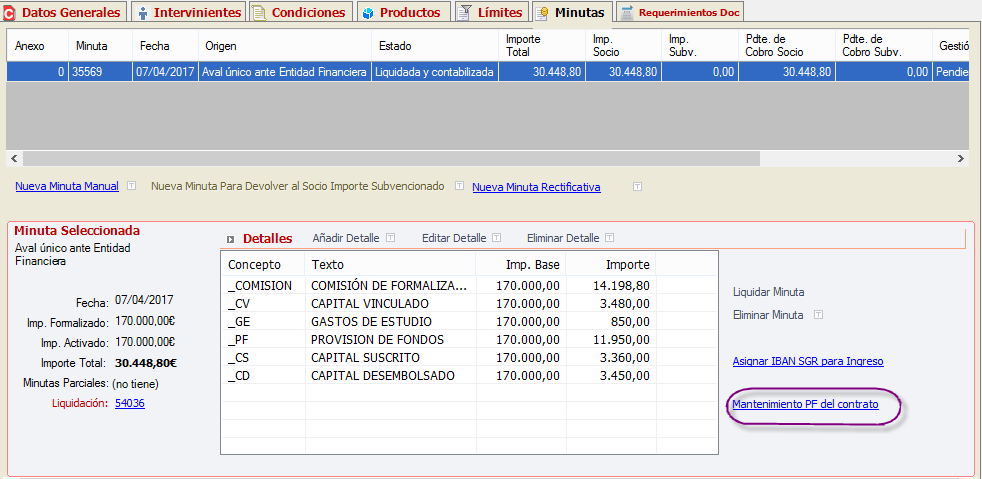Click the Nueva Minuta Manual link

click(67, 186)
